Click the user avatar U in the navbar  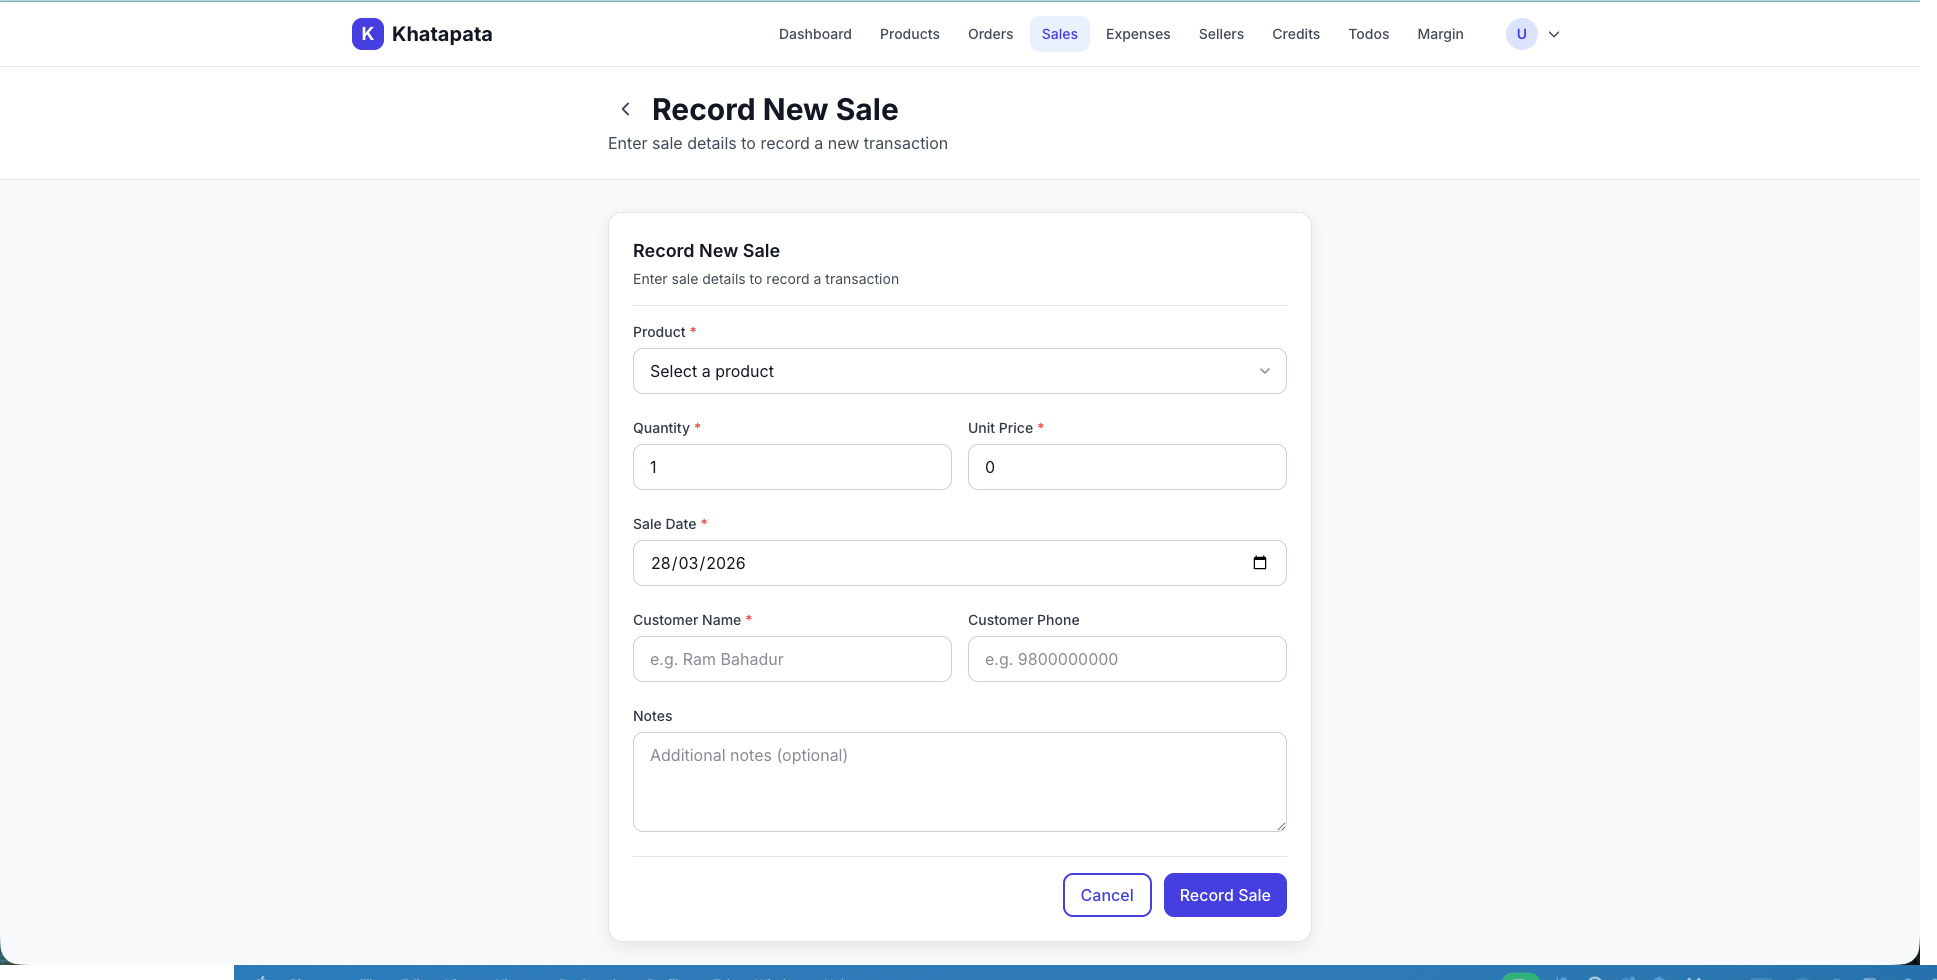pos(1521,33)
